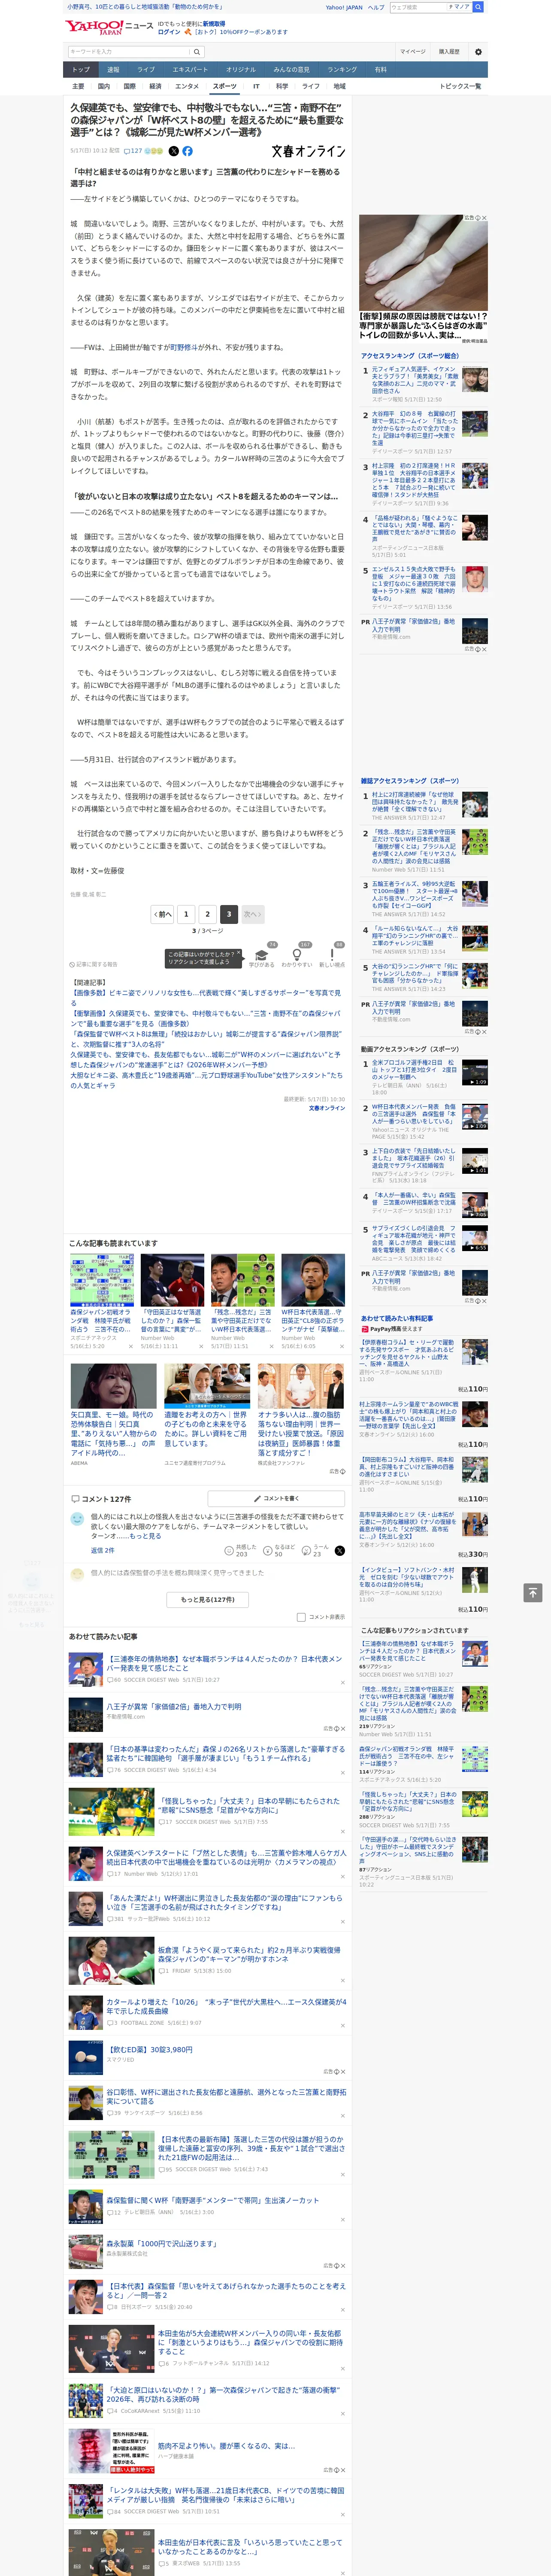This screenshot has width=551, height=2576.
Task: Select the 経済 category
Action: click(x=155, y=86)
